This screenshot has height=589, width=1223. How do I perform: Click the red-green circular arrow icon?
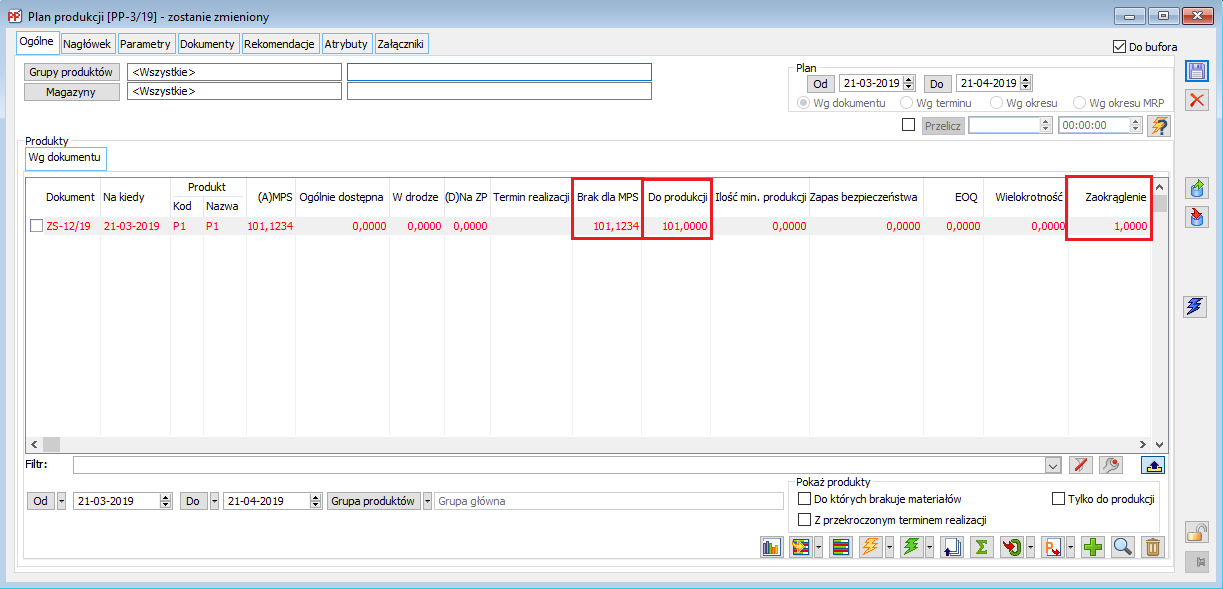[1011, 547]
